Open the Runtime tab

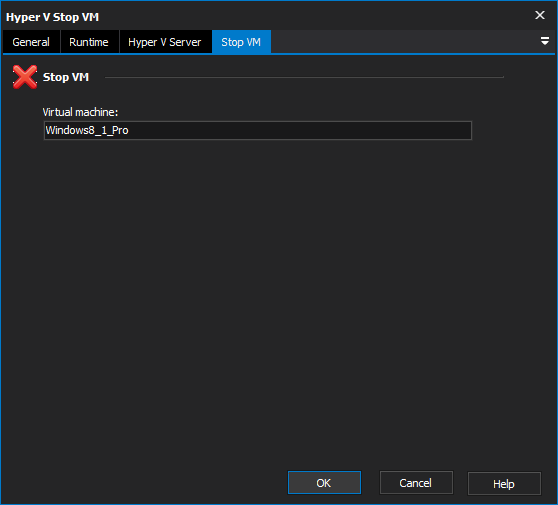tap(89, 42)
